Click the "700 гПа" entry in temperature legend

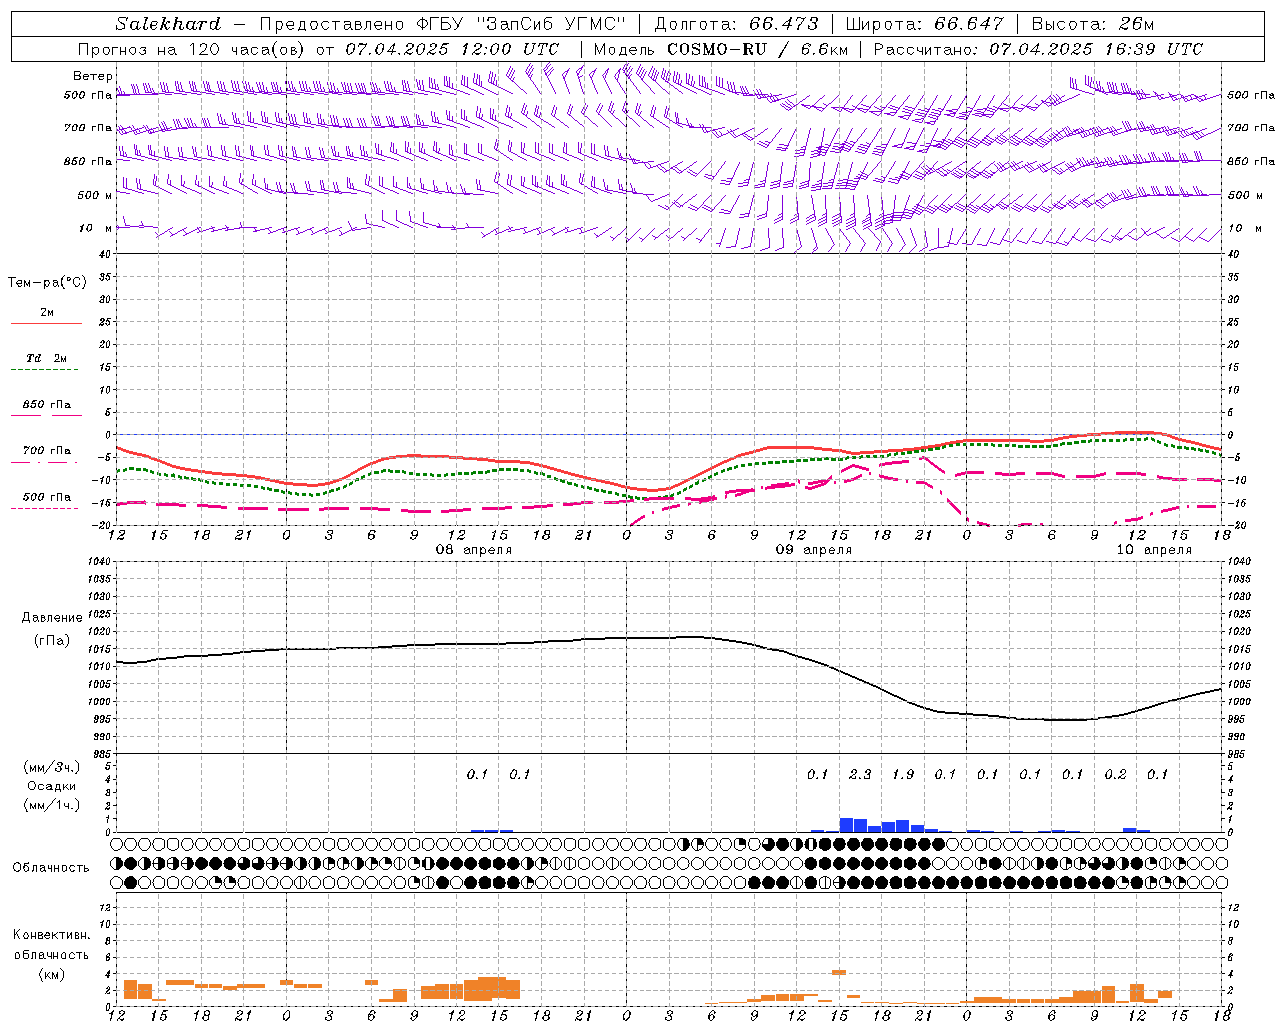pos(47,451)
